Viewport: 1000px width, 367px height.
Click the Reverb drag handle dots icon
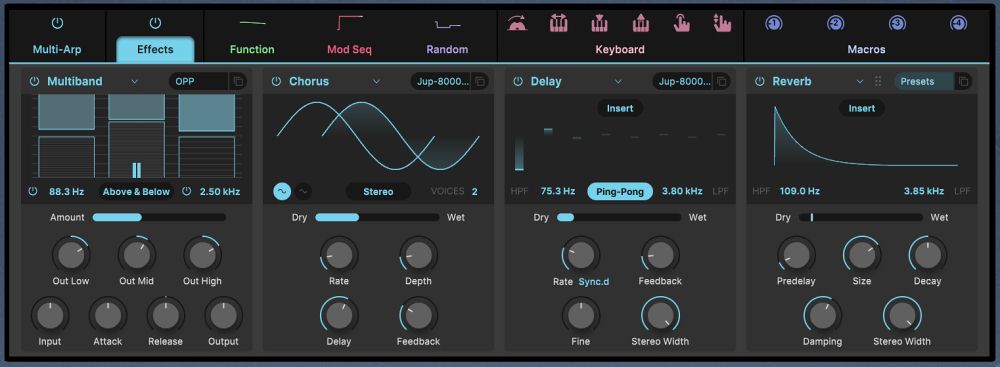[x=878, y=82]
